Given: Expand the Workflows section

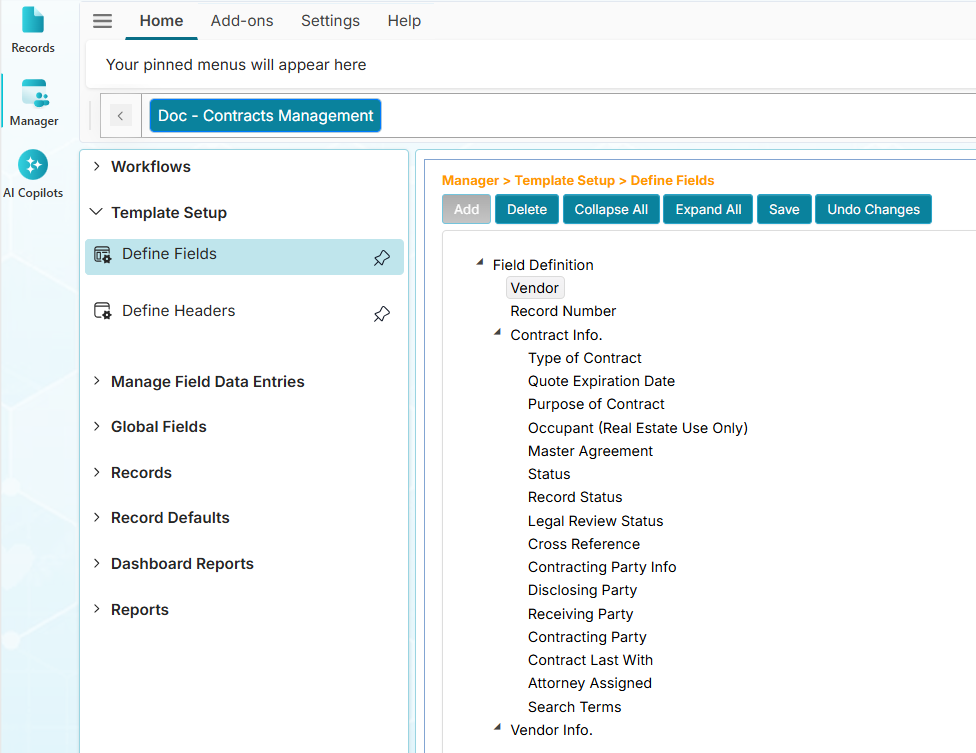Looking at the screenshot, I should (95, 167).
